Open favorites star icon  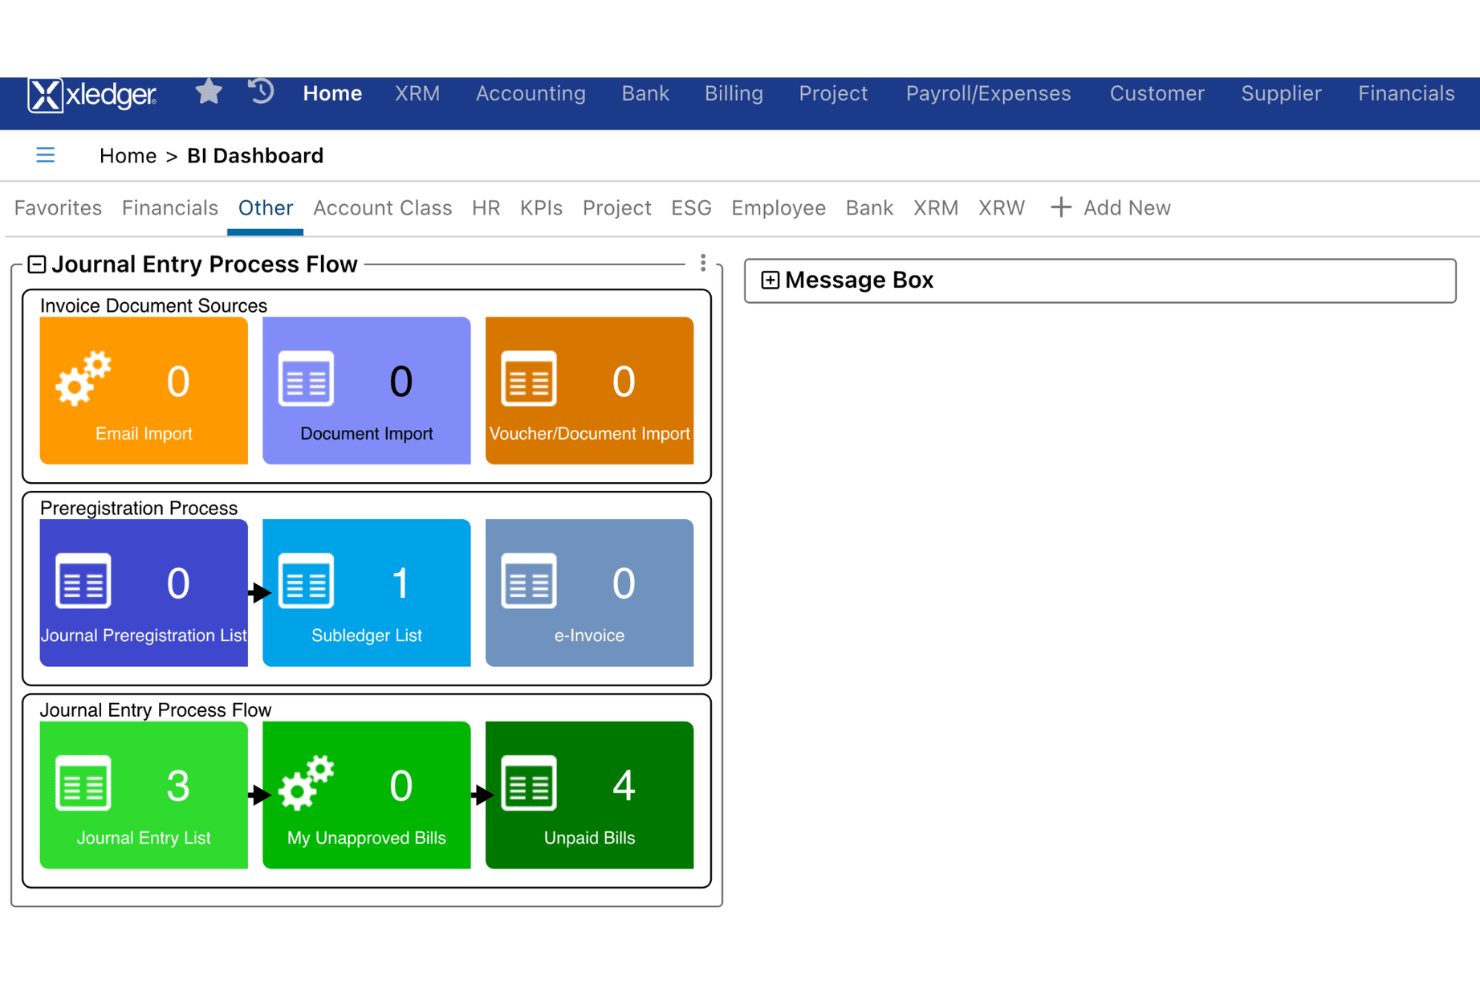coord(209,92)
